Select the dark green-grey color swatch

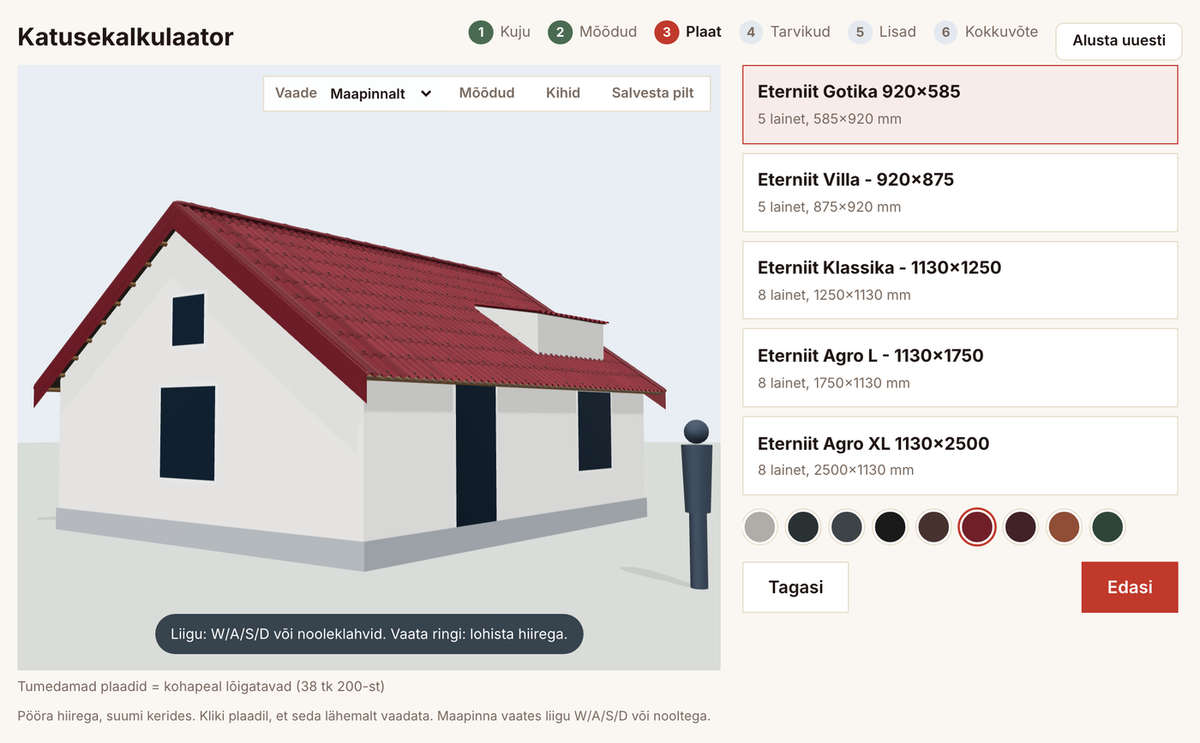tap(803, 527)
